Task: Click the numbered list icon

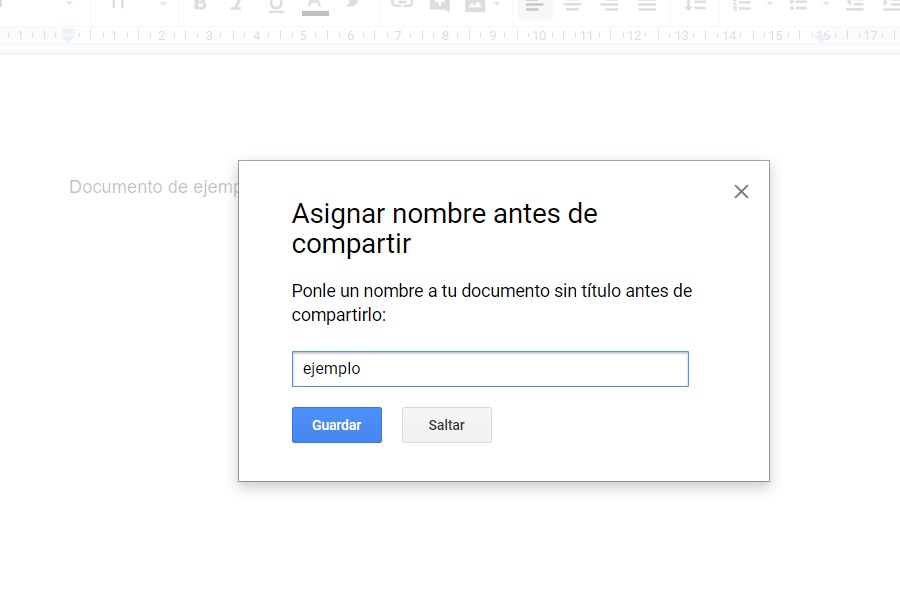Action: point(742,6)
